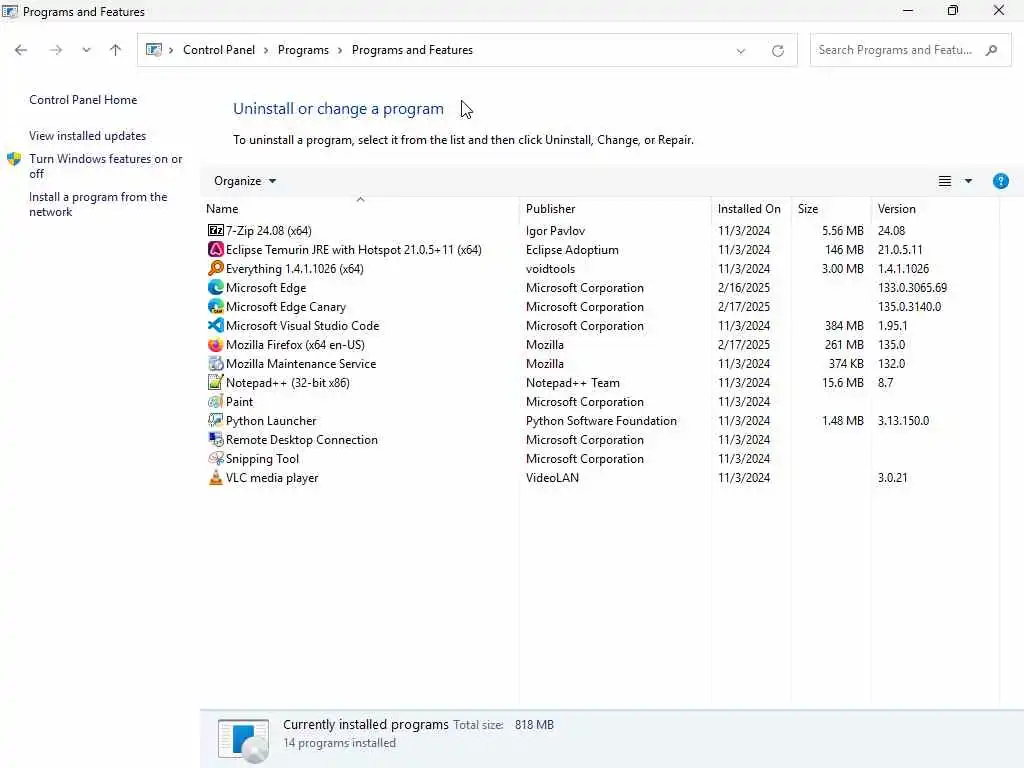Viewport: 1024px width, 768px height.
Task: Click the change view list icon
Action: 945,181
